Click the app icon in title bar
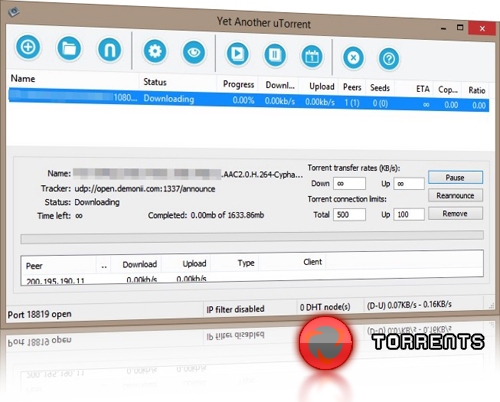The height and width of the screenshot is (402, 500). (14, 12)
